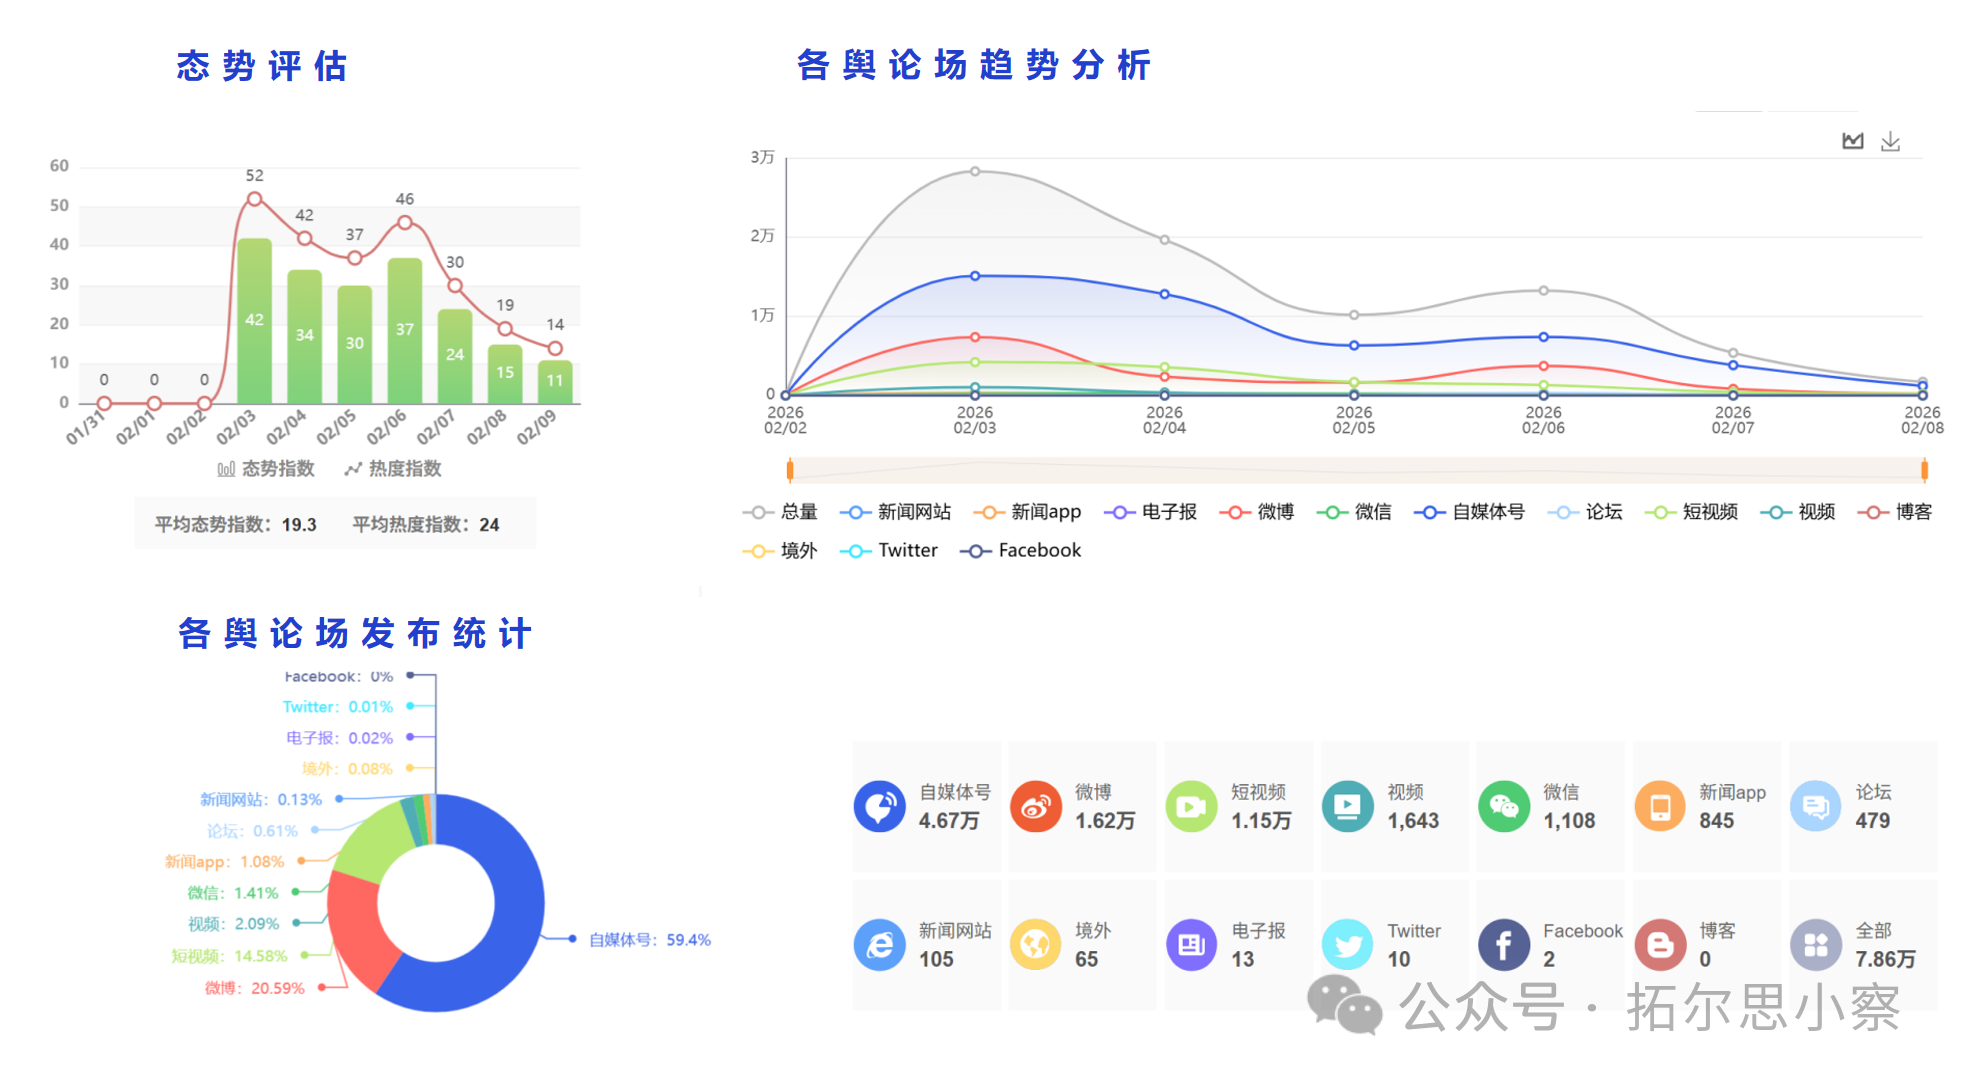Click the Facebook stat icon
Viewport: 1965px width, 1087px height.
click(1503, 944)
